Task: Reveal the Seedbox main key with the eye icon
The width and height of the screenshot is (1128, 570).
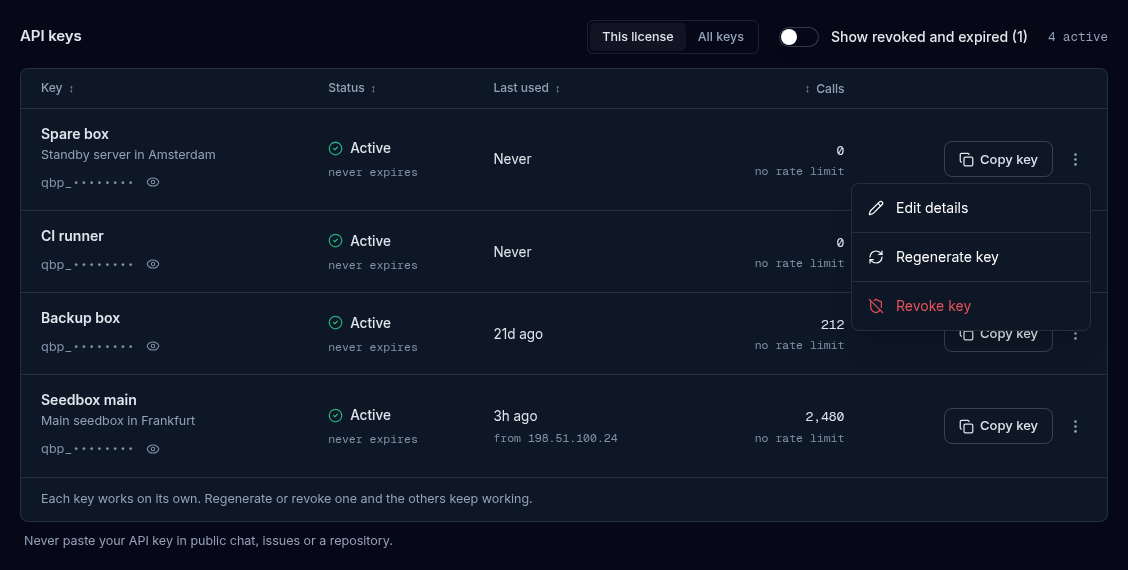Action: 153,449
